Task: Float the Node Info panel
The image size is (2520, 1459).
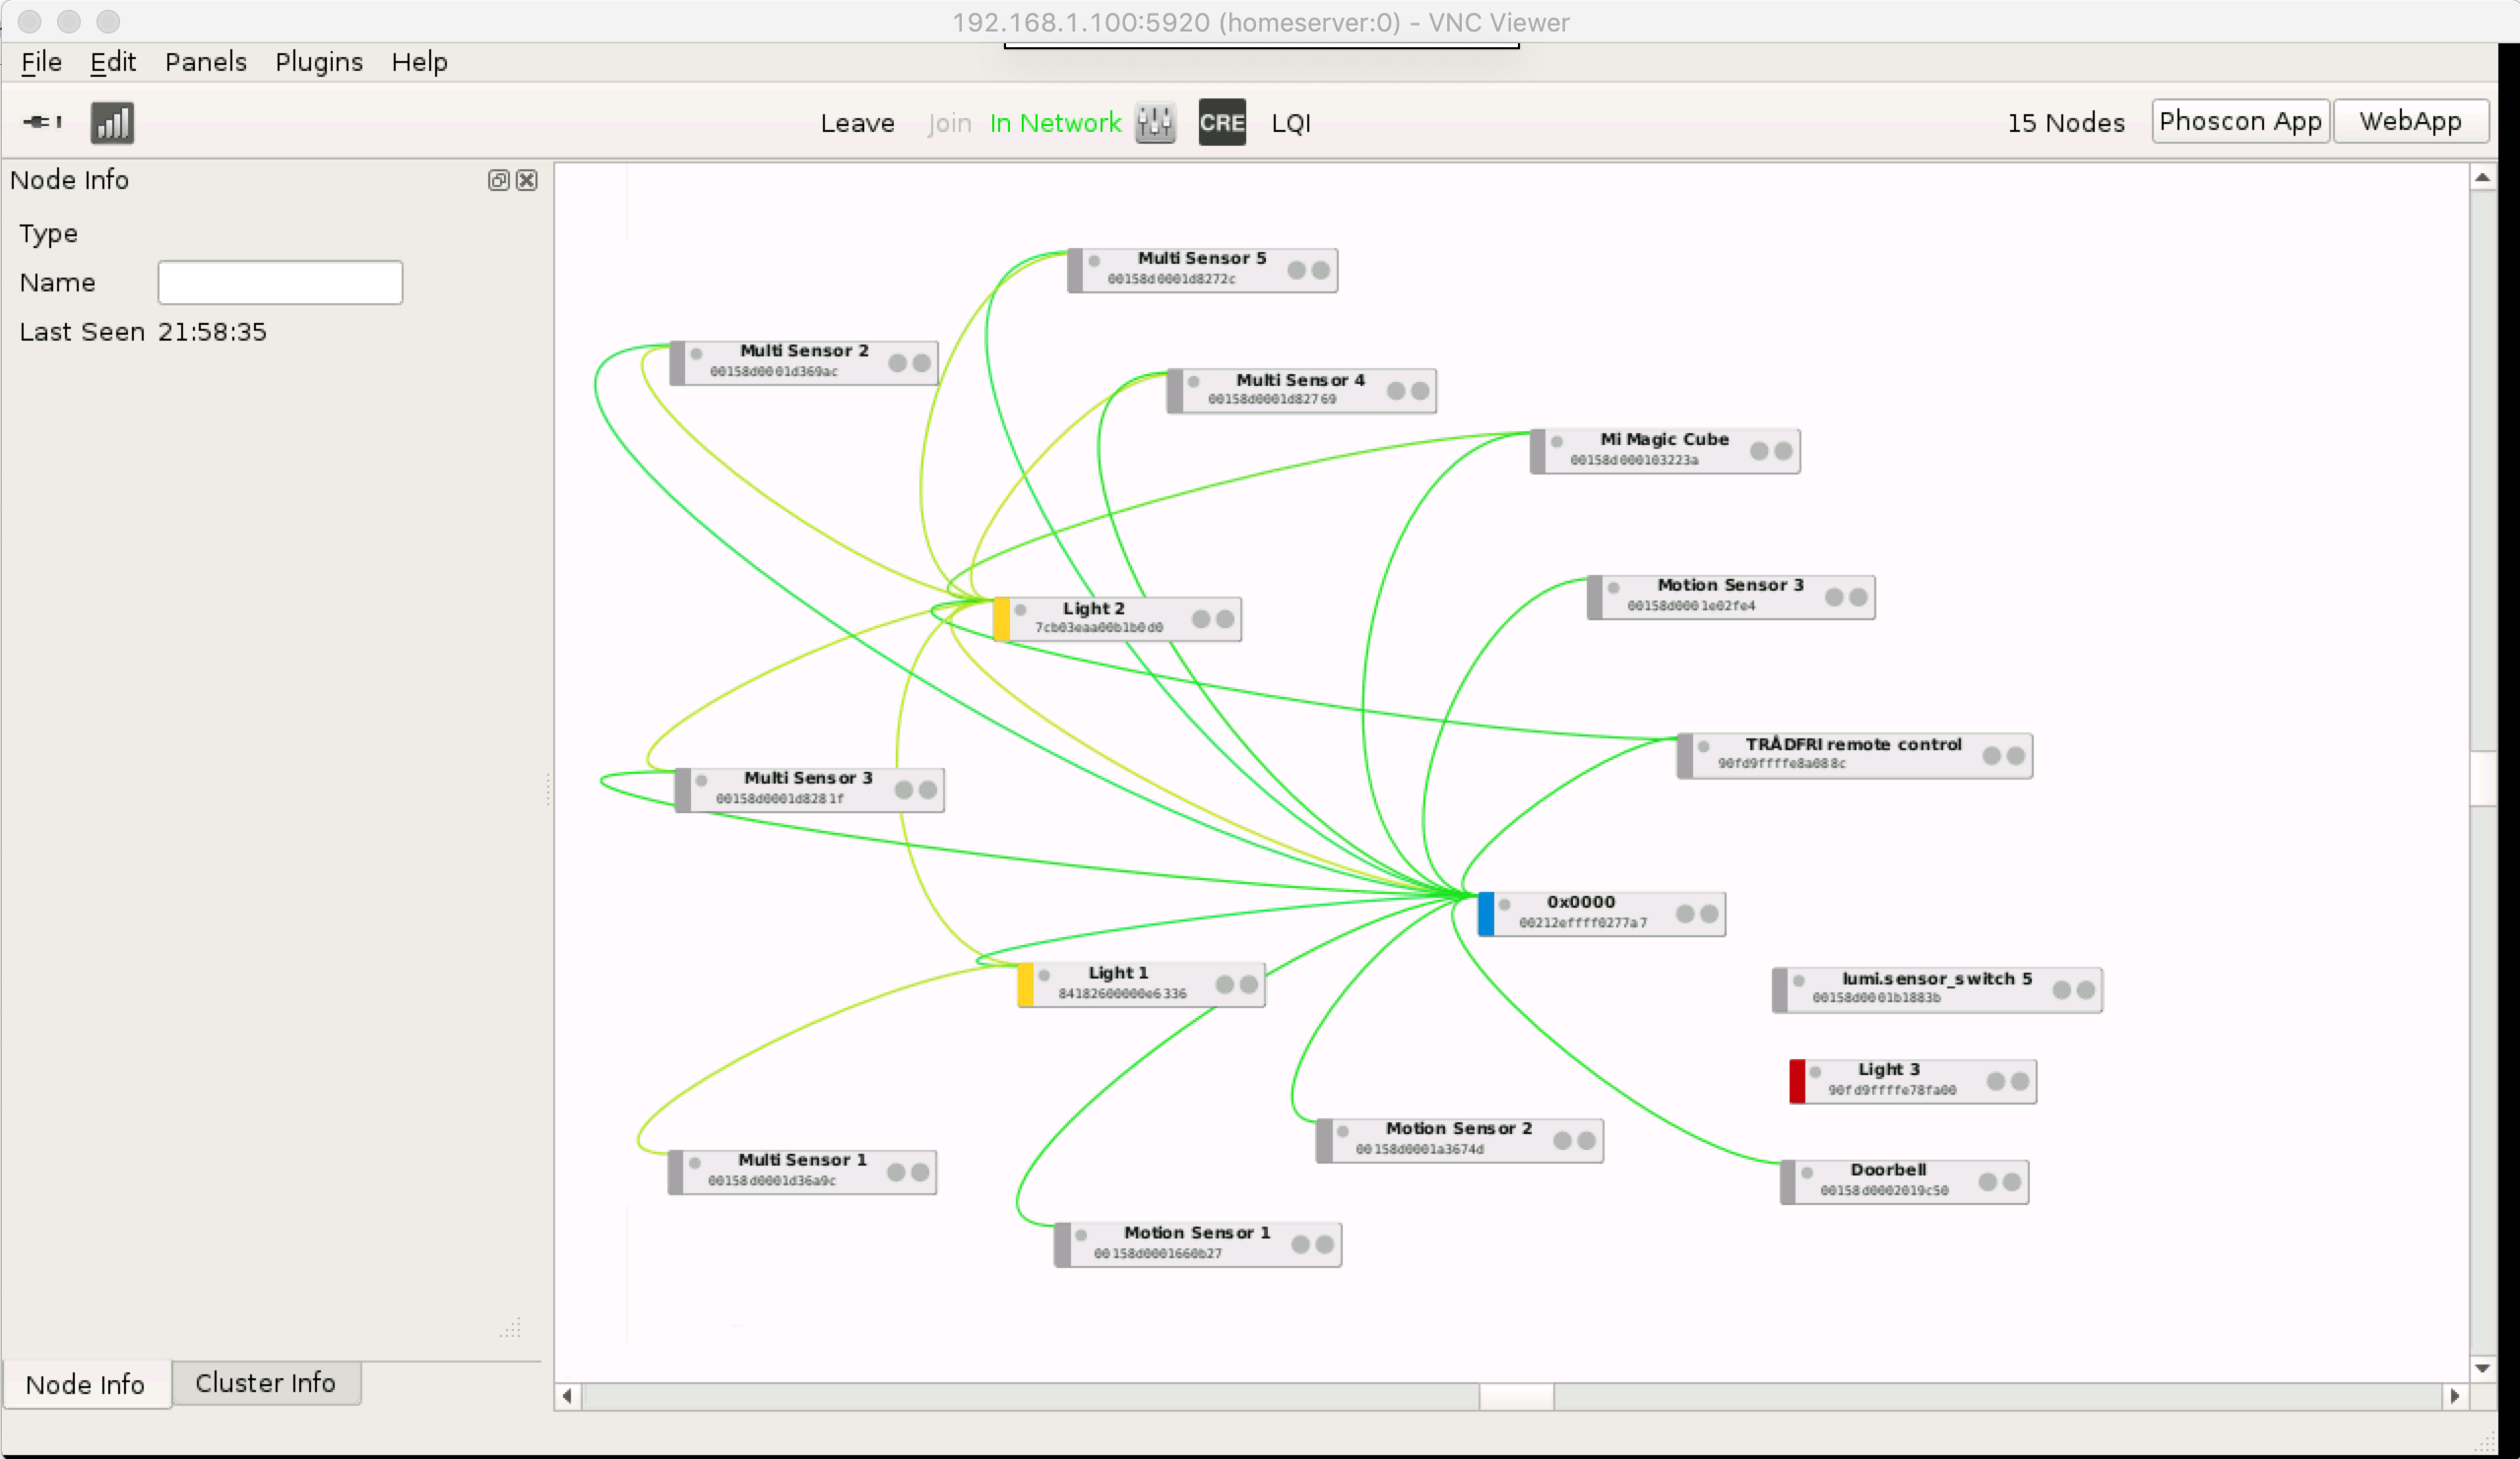Action: 498,180
